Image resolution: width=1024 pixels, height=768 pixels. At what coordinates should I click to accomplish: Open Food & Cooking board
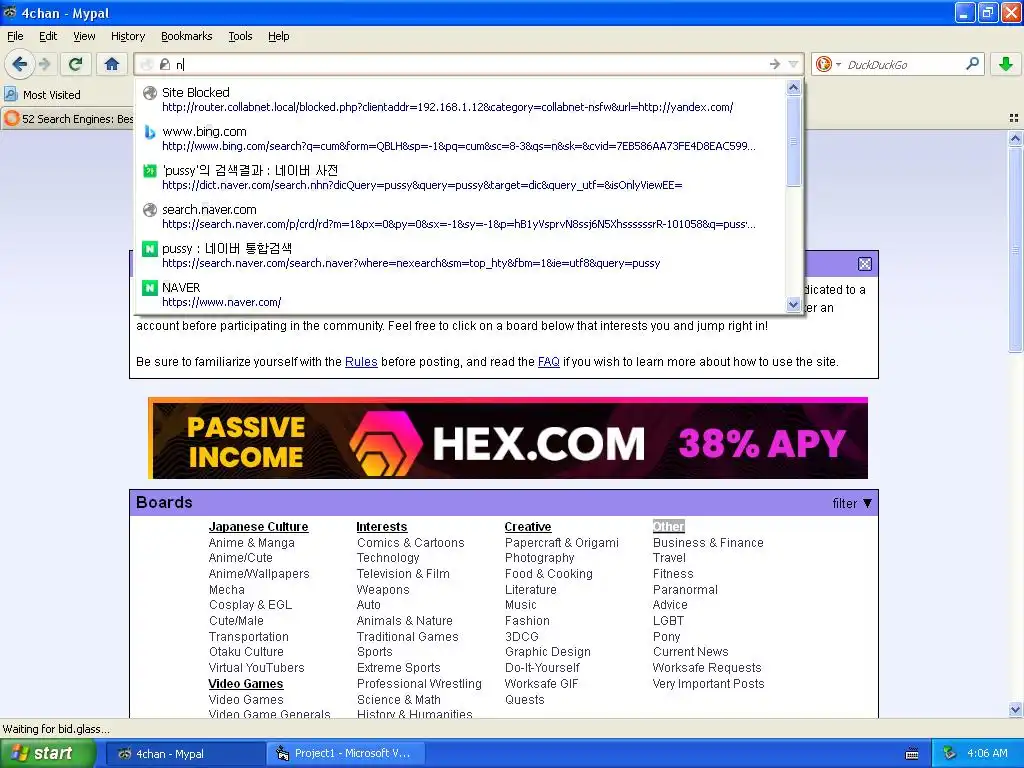[x=549, y=573]
